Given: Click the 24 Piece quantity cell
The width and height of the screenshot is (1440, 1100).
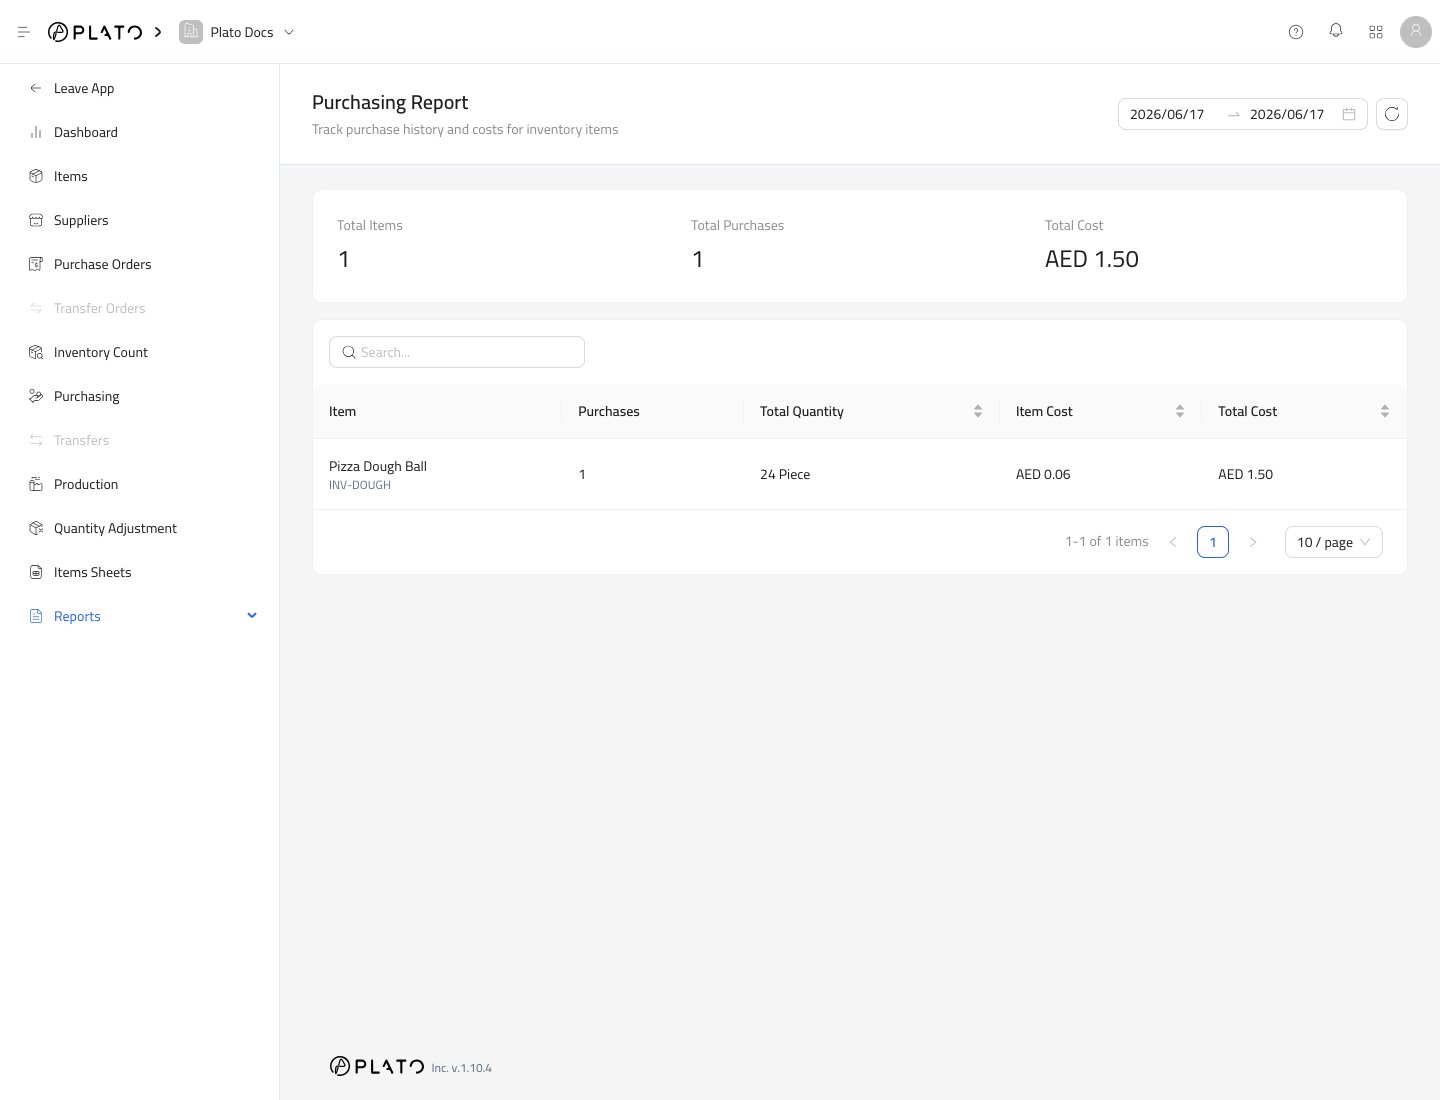Looking at the screenshot, I should 785,474.
